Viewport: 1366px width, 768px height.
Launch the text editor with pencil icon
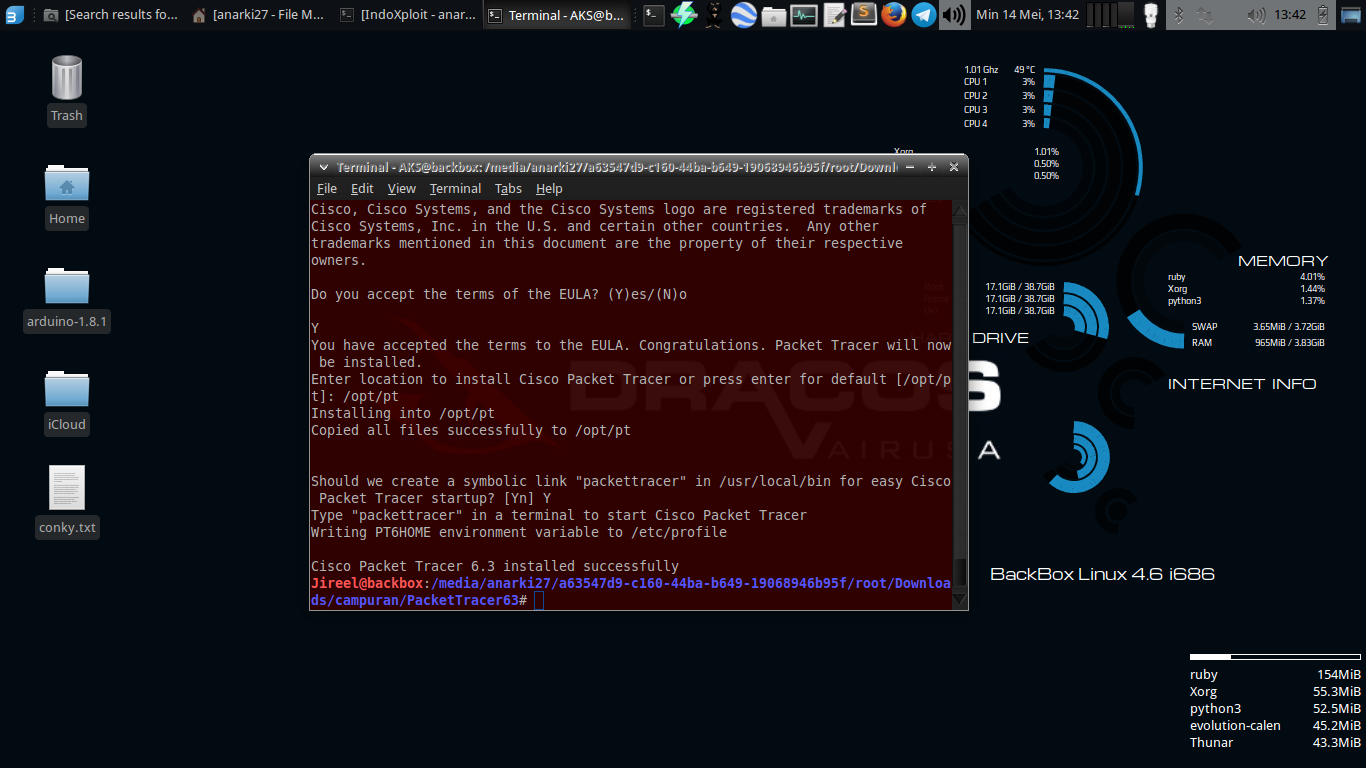pyautogui.click(x=834, y=15)
